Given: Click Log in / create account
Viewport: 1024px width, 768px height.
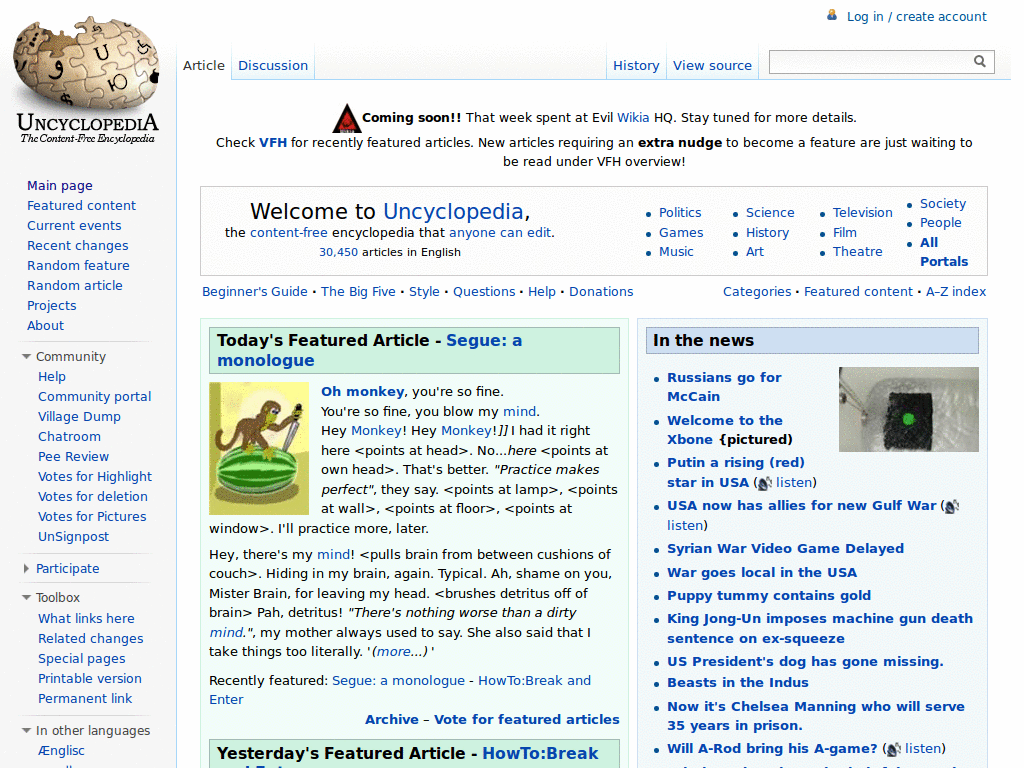Looking at the screenshot, I should pyautogui.click(x=916, y=16).
